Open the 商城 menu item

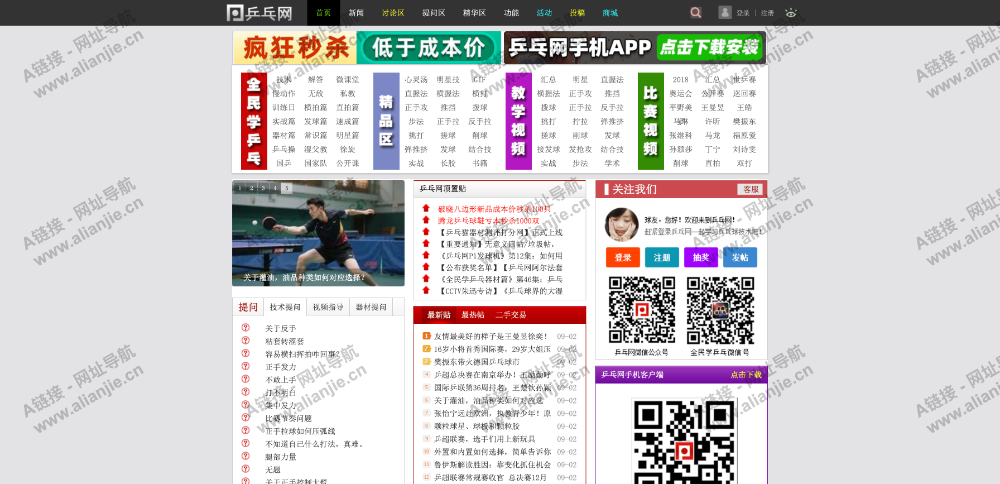610,13
